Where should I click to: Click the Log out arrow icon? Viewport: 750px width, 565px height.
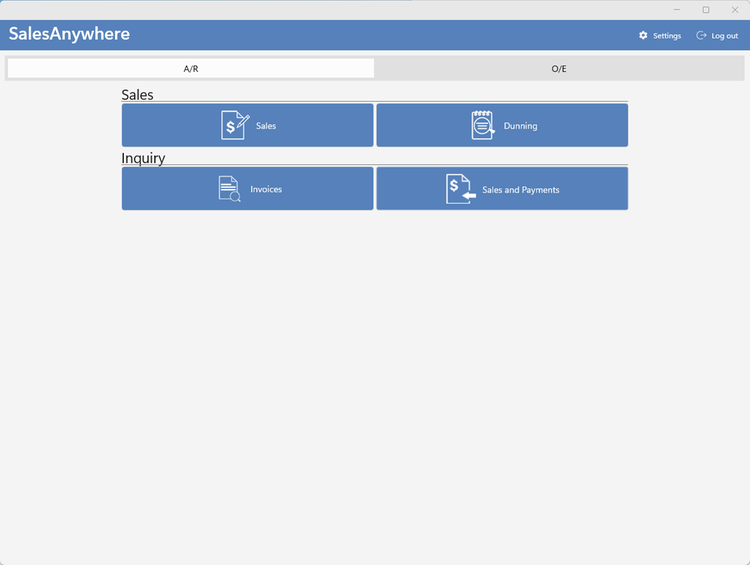click(x=701, y=36)
